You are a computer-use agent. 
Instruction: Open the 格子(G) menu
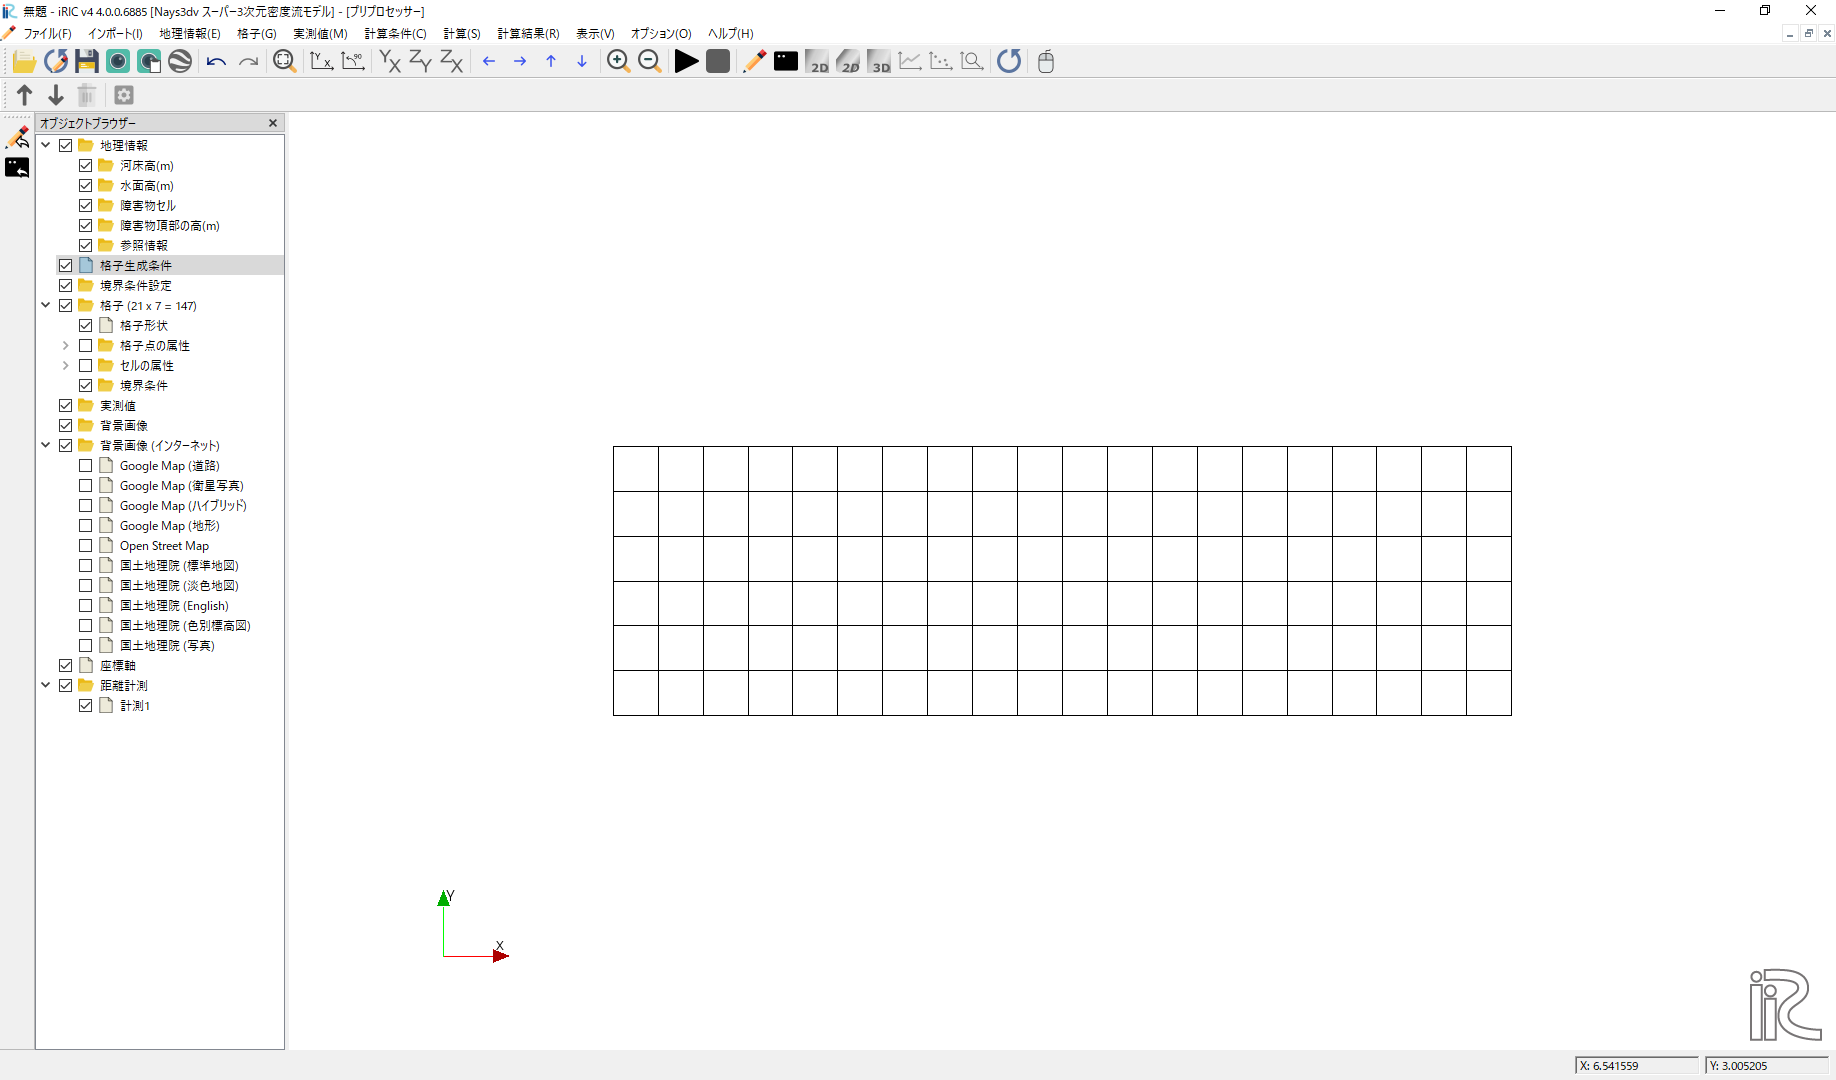pyautogui.click(x=256, y=33)
